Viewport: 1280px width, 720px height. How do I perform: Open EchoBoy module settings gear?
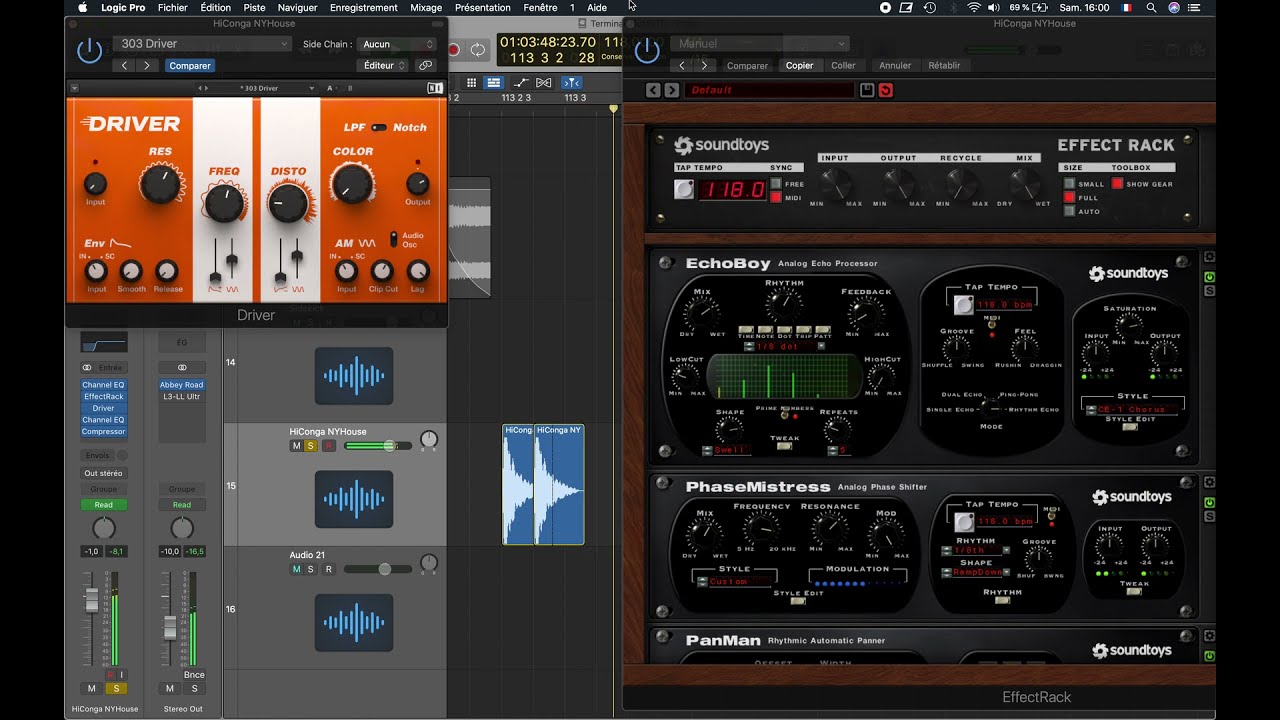pos(1209,258)
